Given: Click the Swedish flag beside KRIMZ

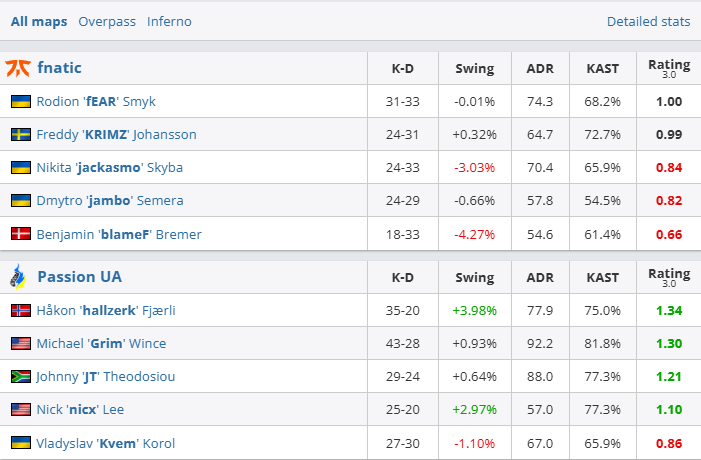Looking at the screenshot, I should (x=20, y=134).
